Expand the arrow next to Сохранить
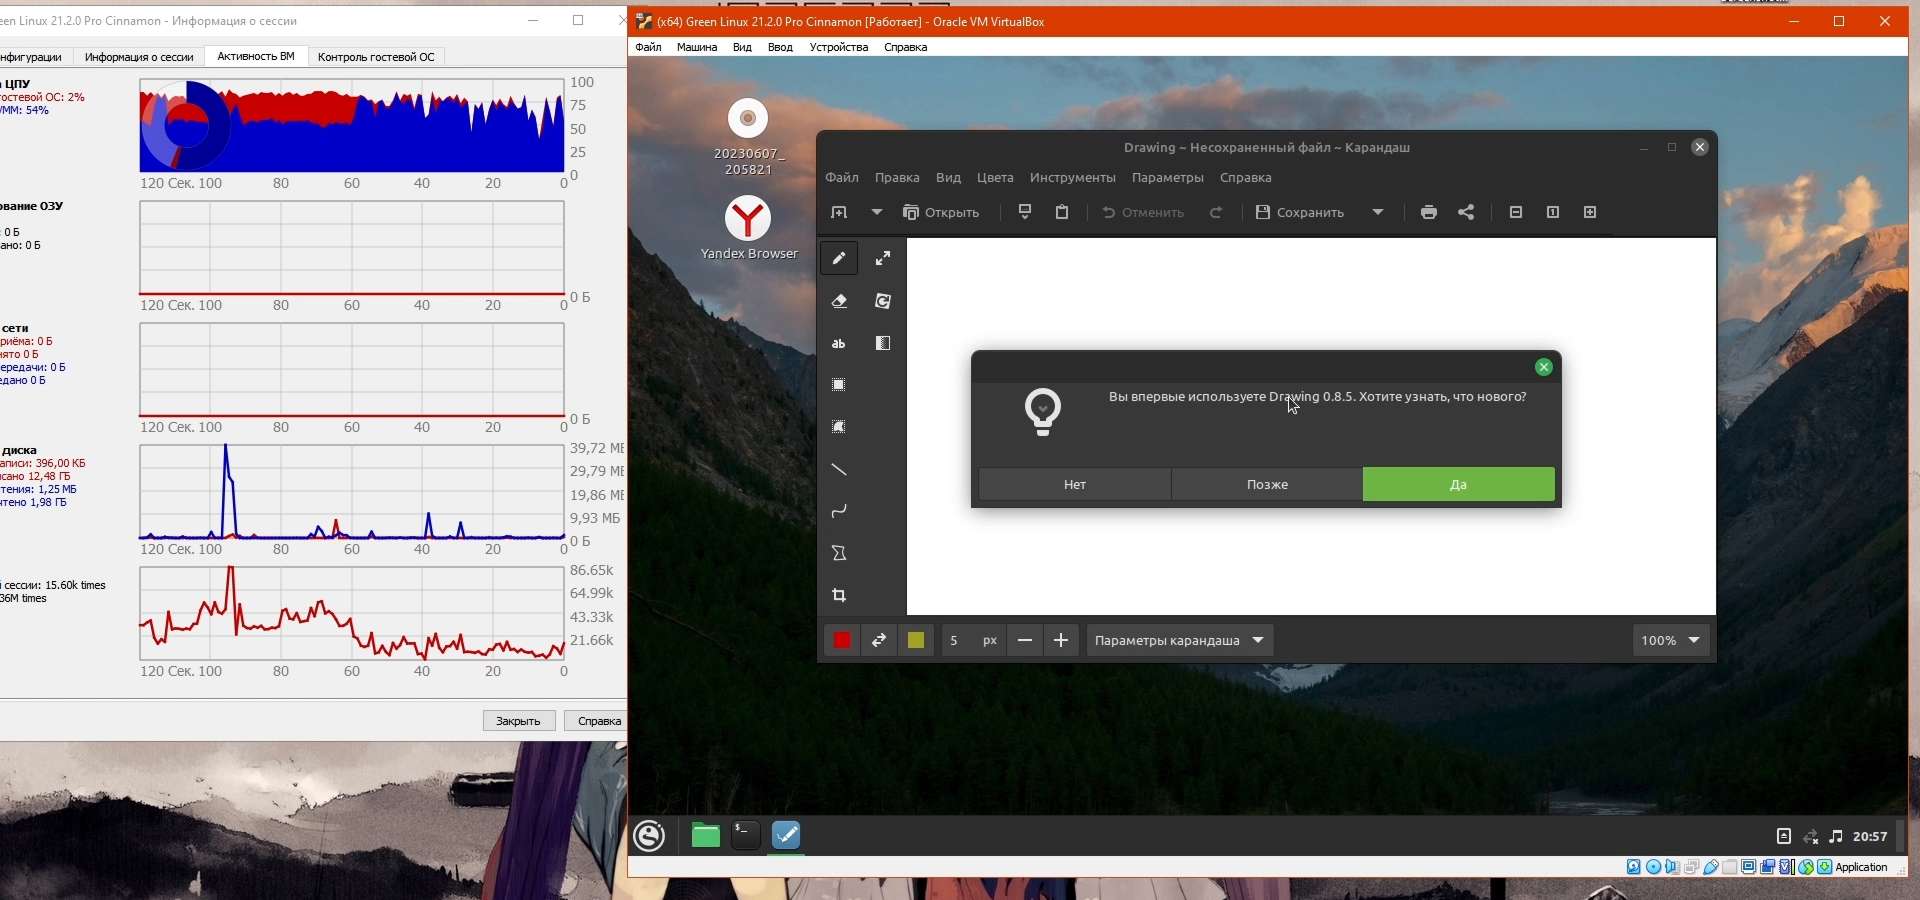The height and width of the screenshot is (900, 1920). pos(1379,212)
